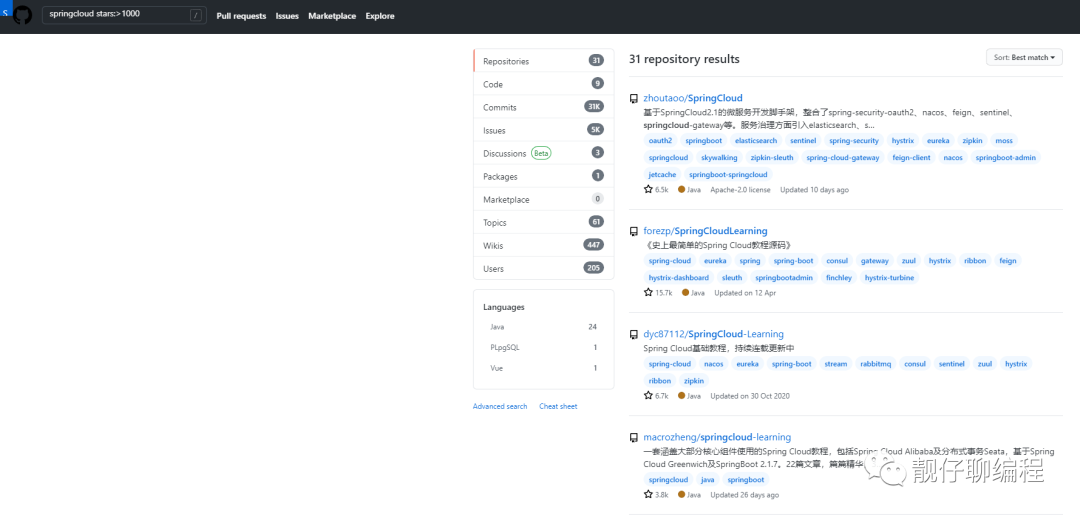
Task: Click the star icon showing 6.5k stars
Action: [648, 189]
